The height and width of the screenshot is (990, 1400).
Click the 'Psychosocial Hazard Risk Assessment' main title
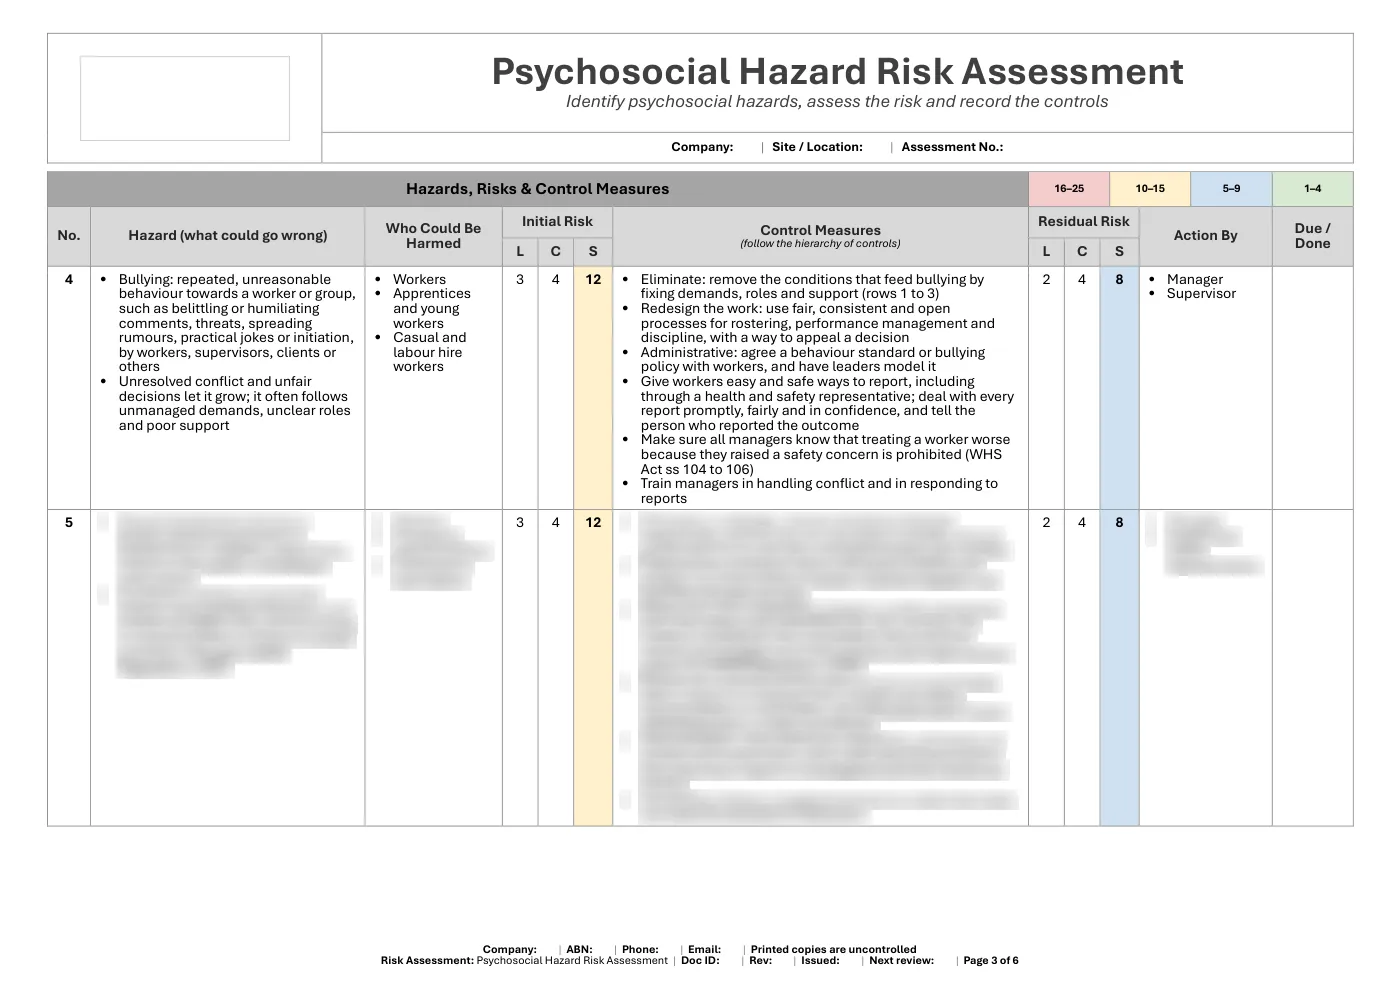(837, 72)
